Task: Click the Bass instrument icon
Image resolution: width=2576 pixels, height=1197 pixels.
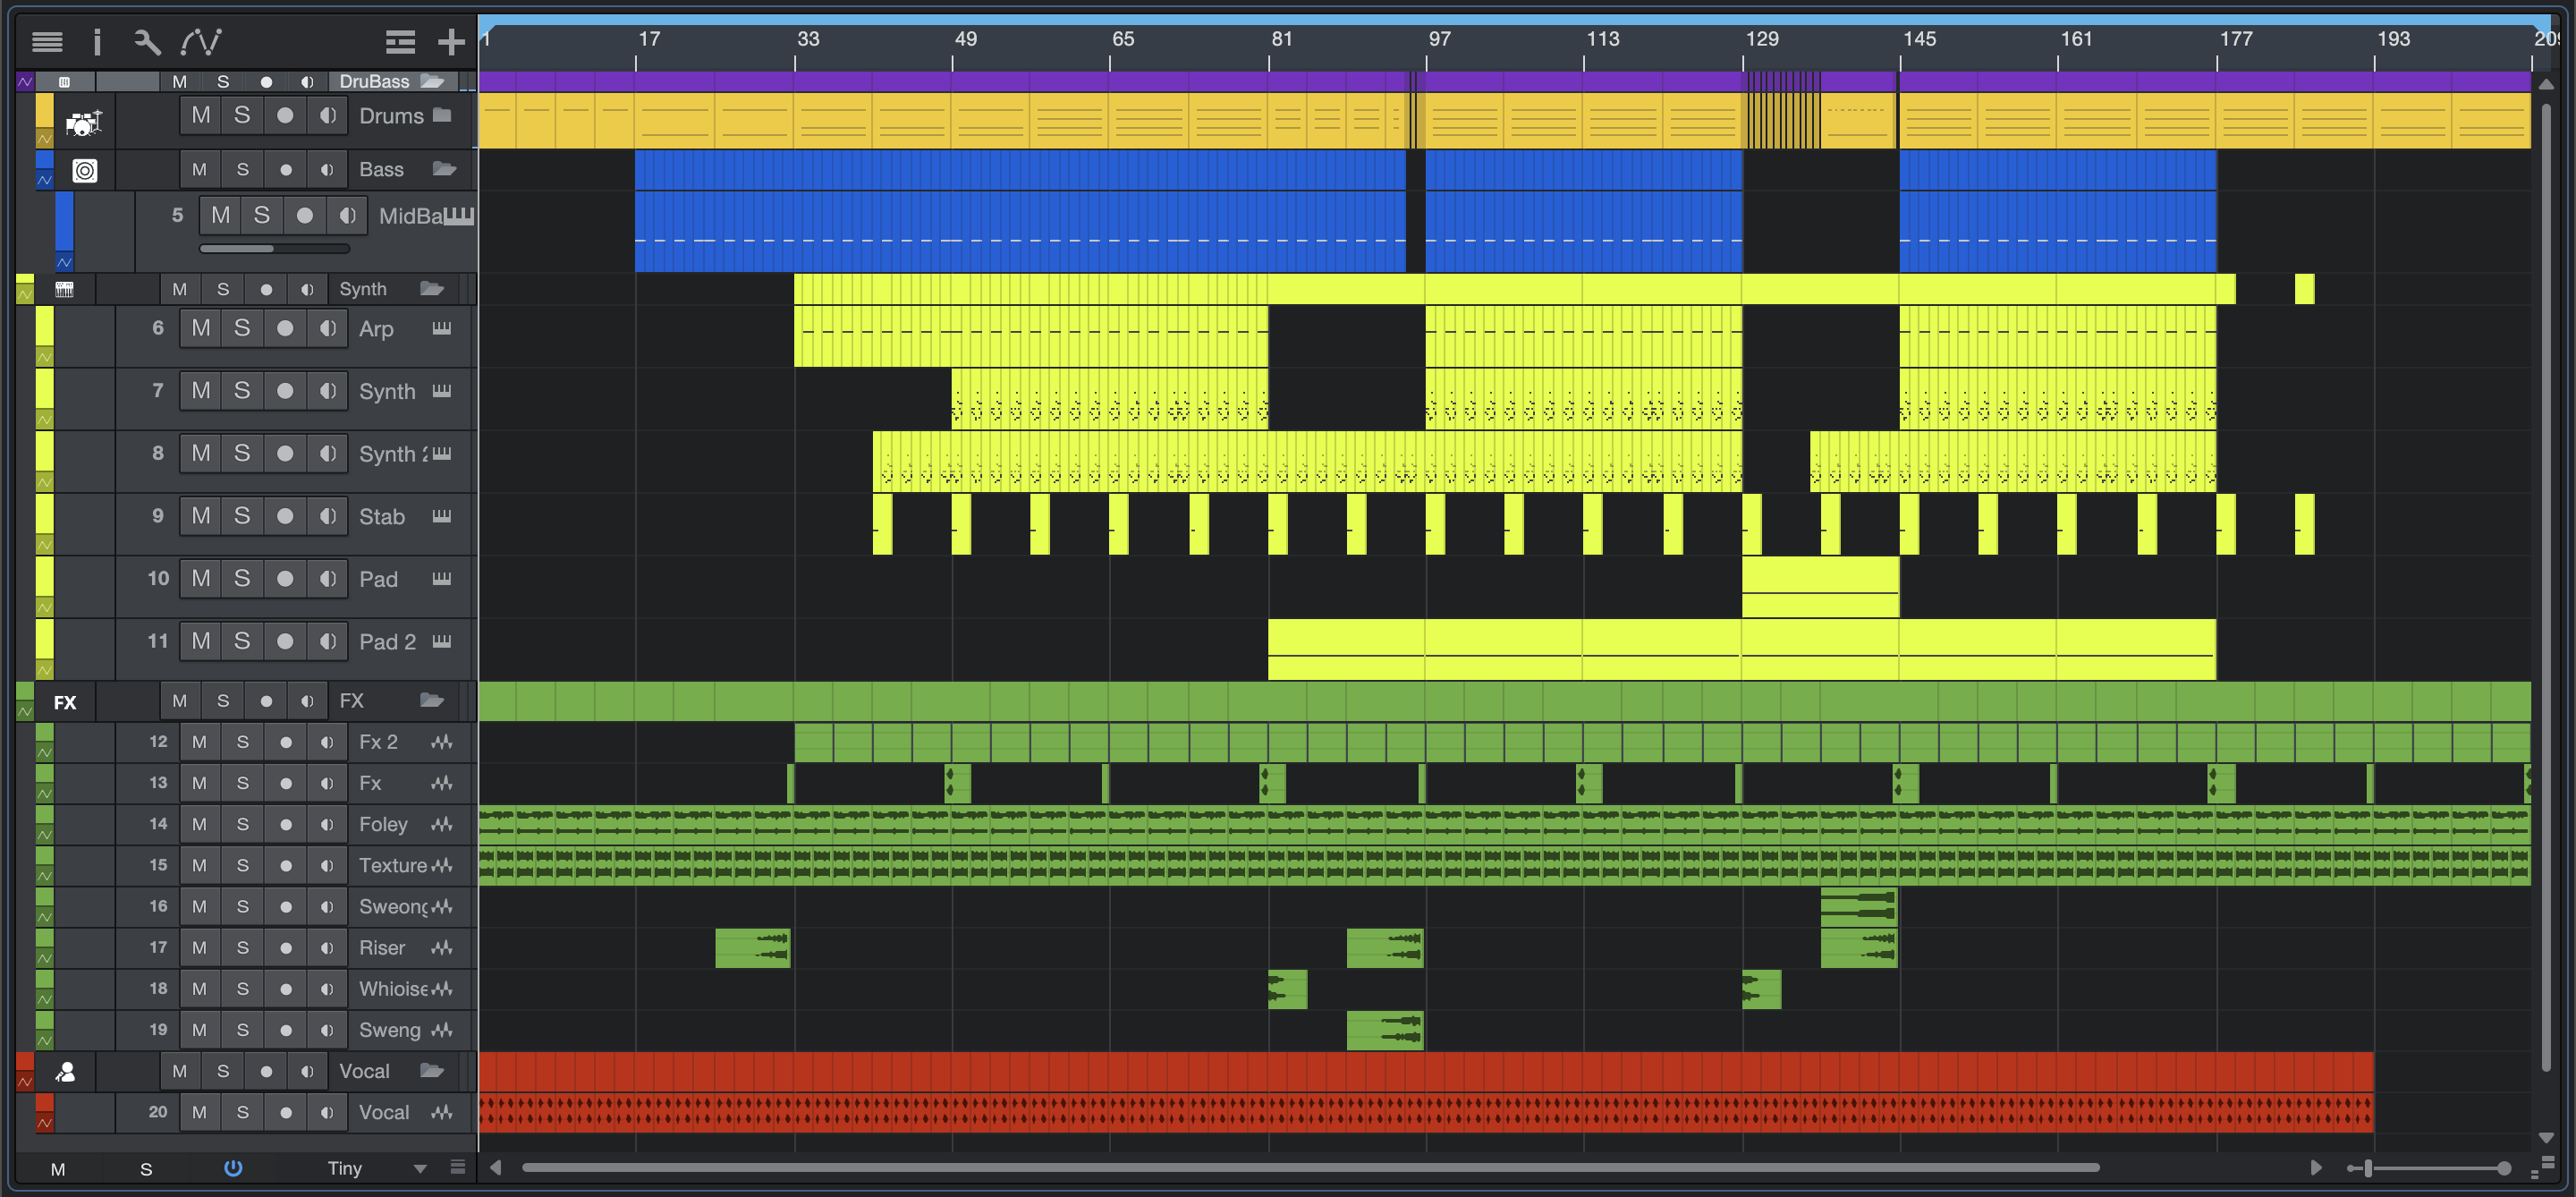Action: click(x=85, y=171)
